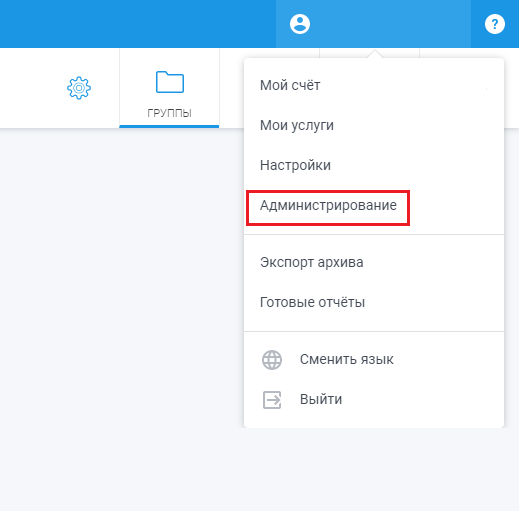
Task: Open settings with the gear icon
Action: [79, 88]
